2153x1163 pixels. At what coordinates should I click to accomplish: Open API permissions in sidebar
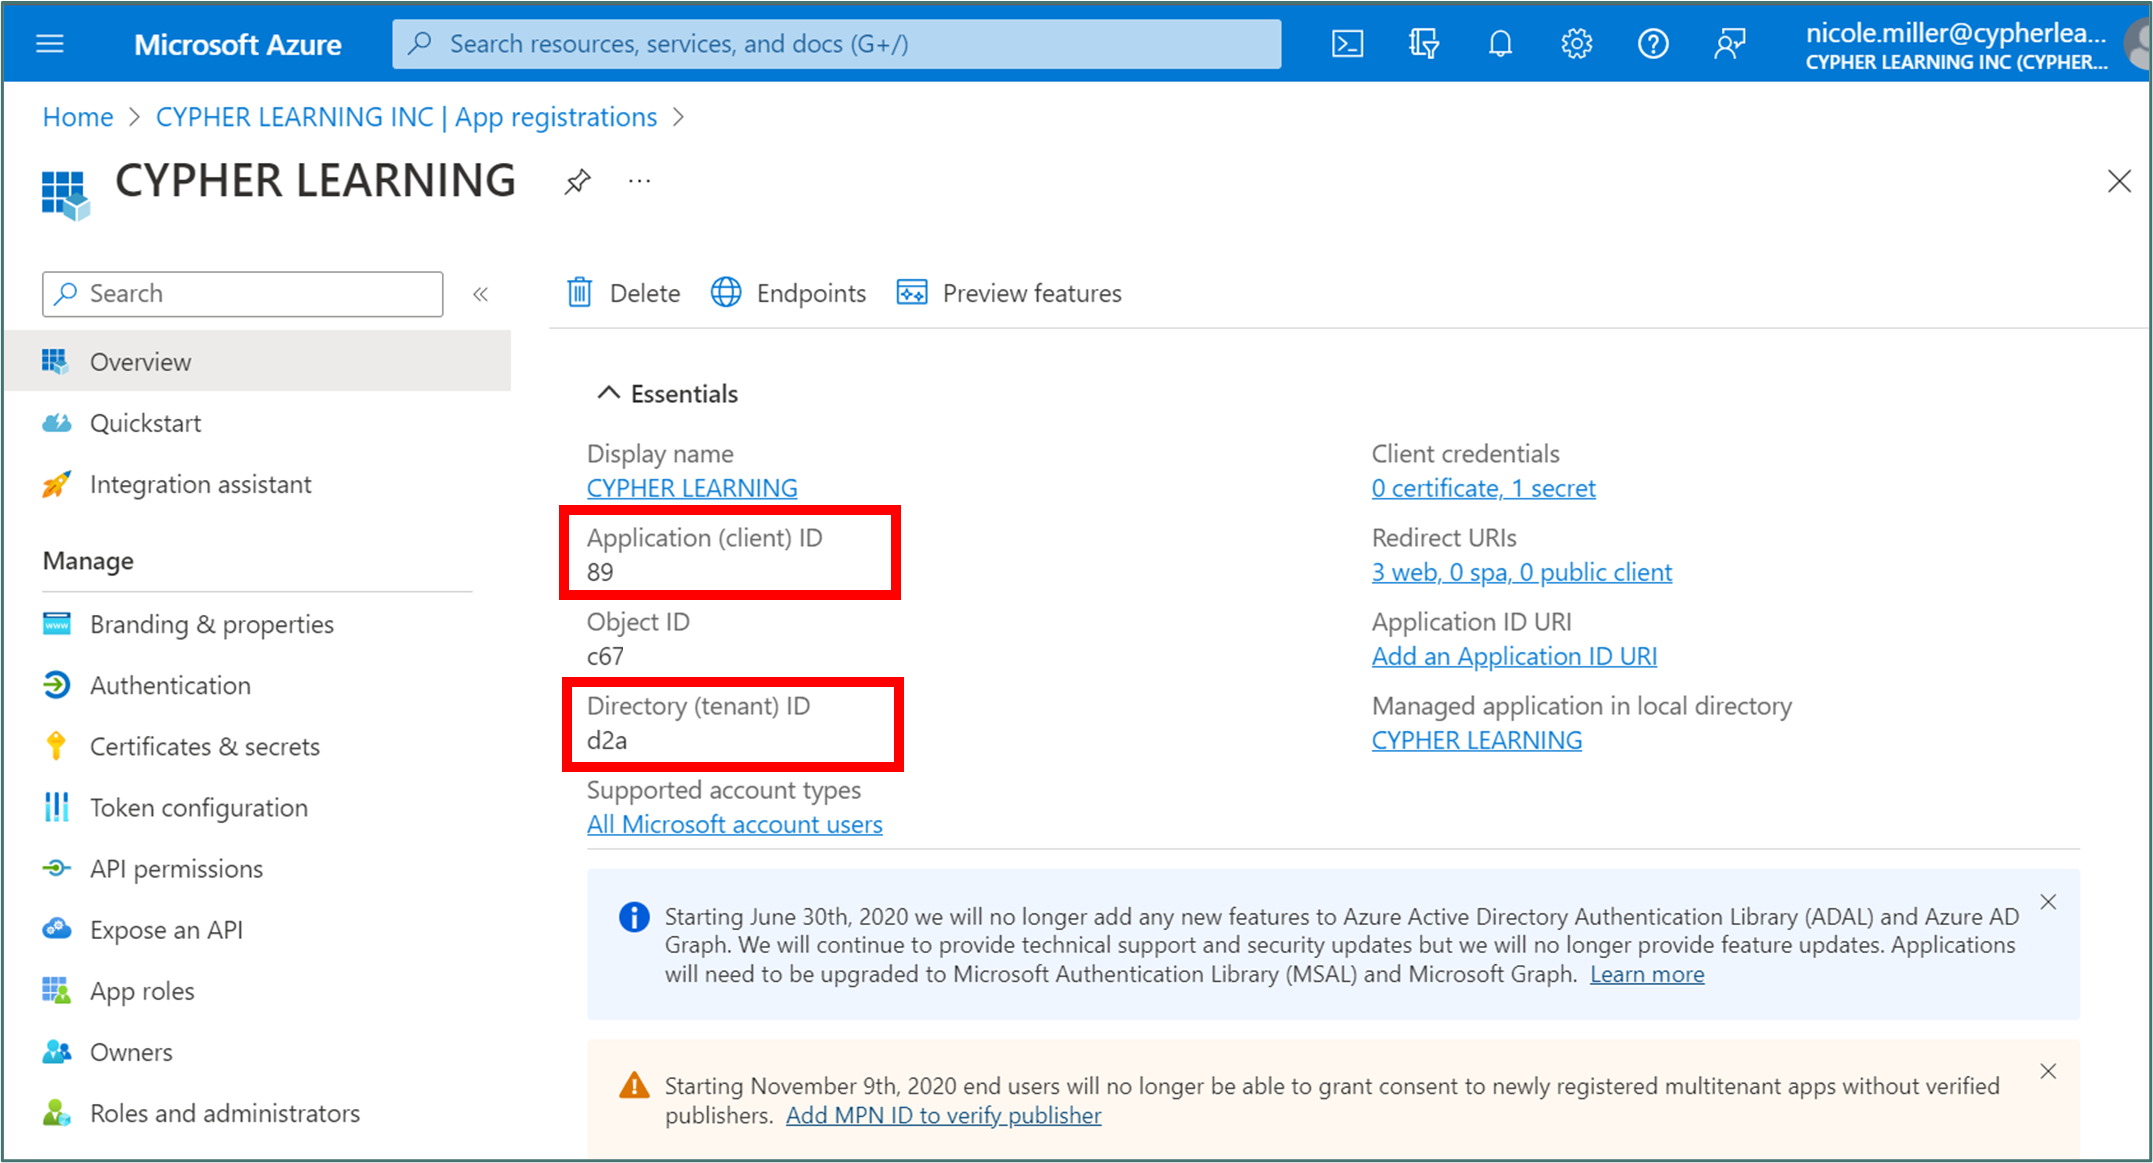176,869
